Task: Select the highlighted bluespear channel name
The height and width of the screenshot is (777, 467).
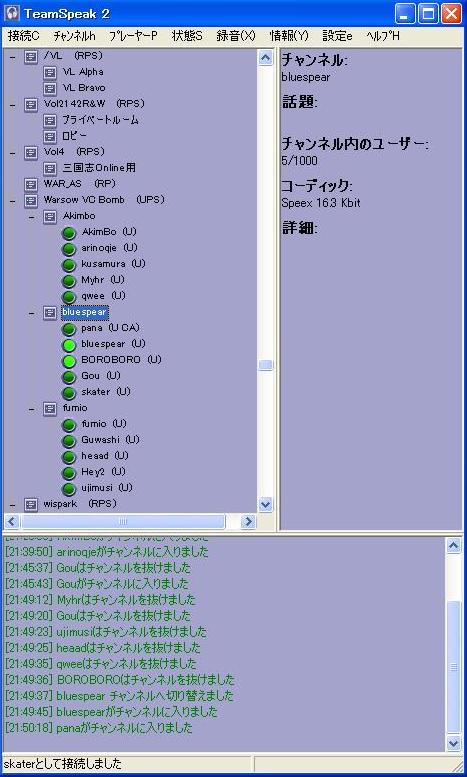Action: (x=85, y=312)
